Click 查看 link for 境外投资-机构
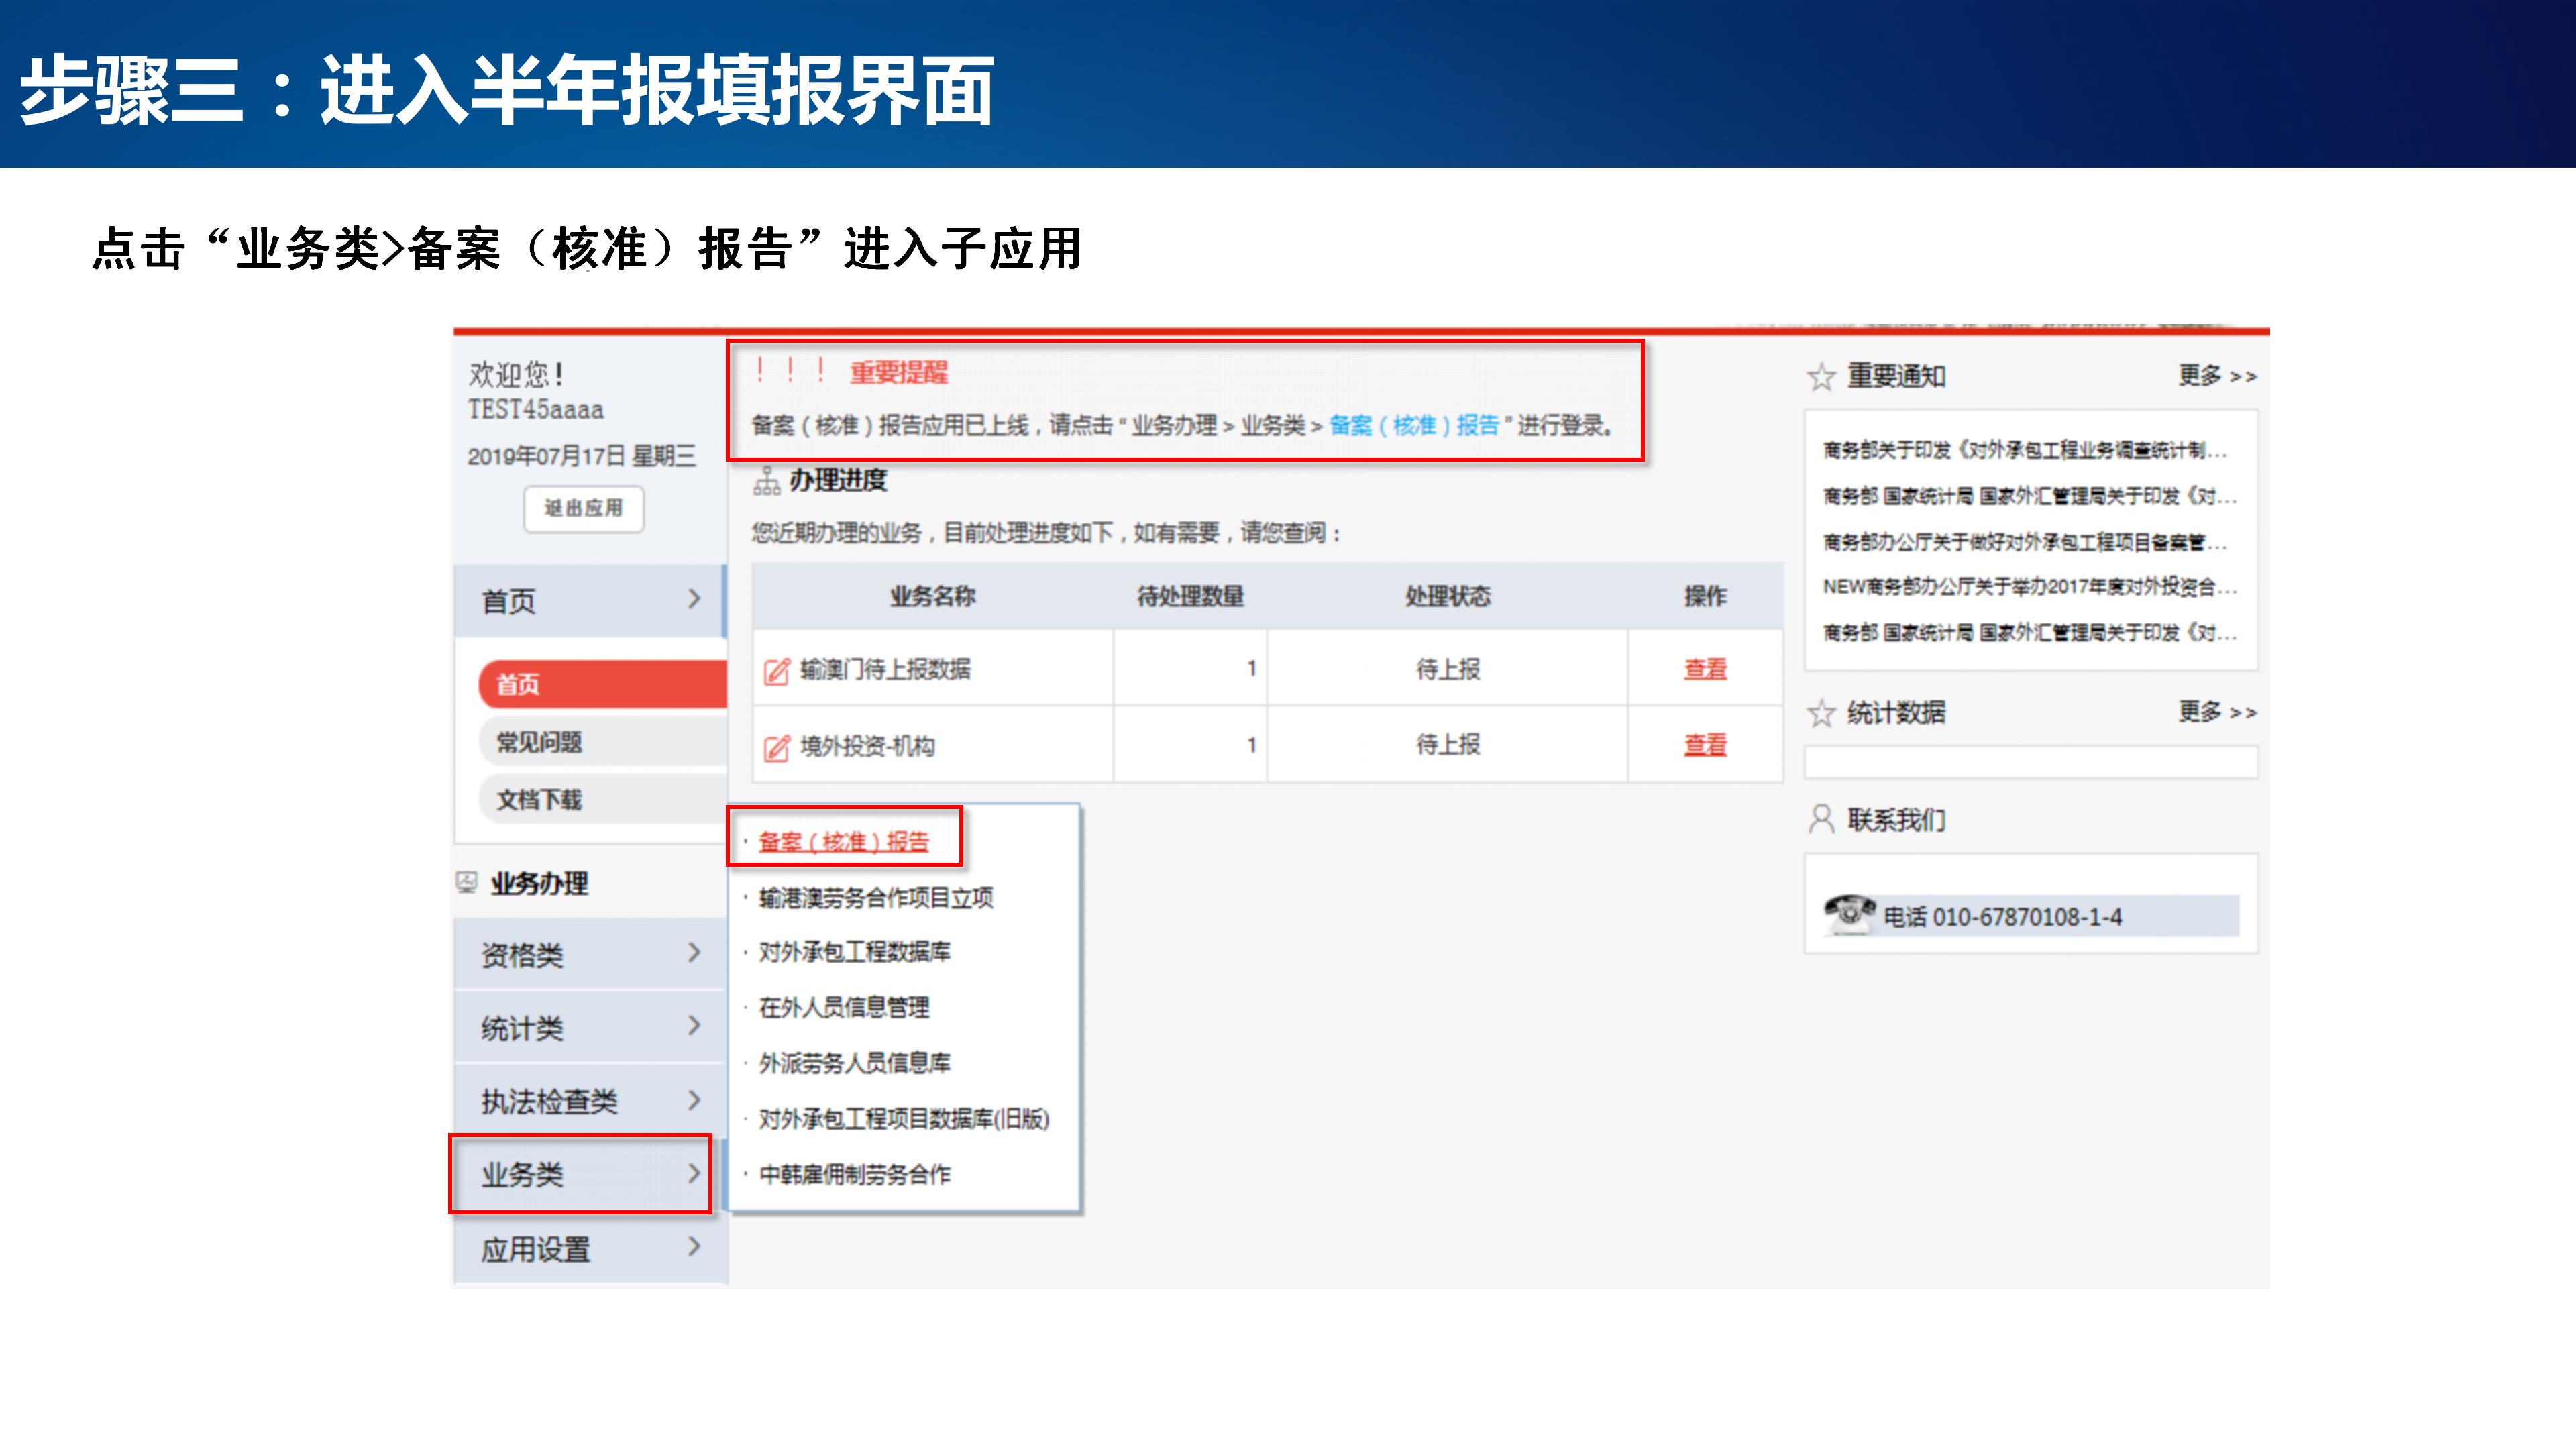Image resolution: width=2576 pixels, height=1449 pixels. pyautogui.click(x=1705, y=745)
